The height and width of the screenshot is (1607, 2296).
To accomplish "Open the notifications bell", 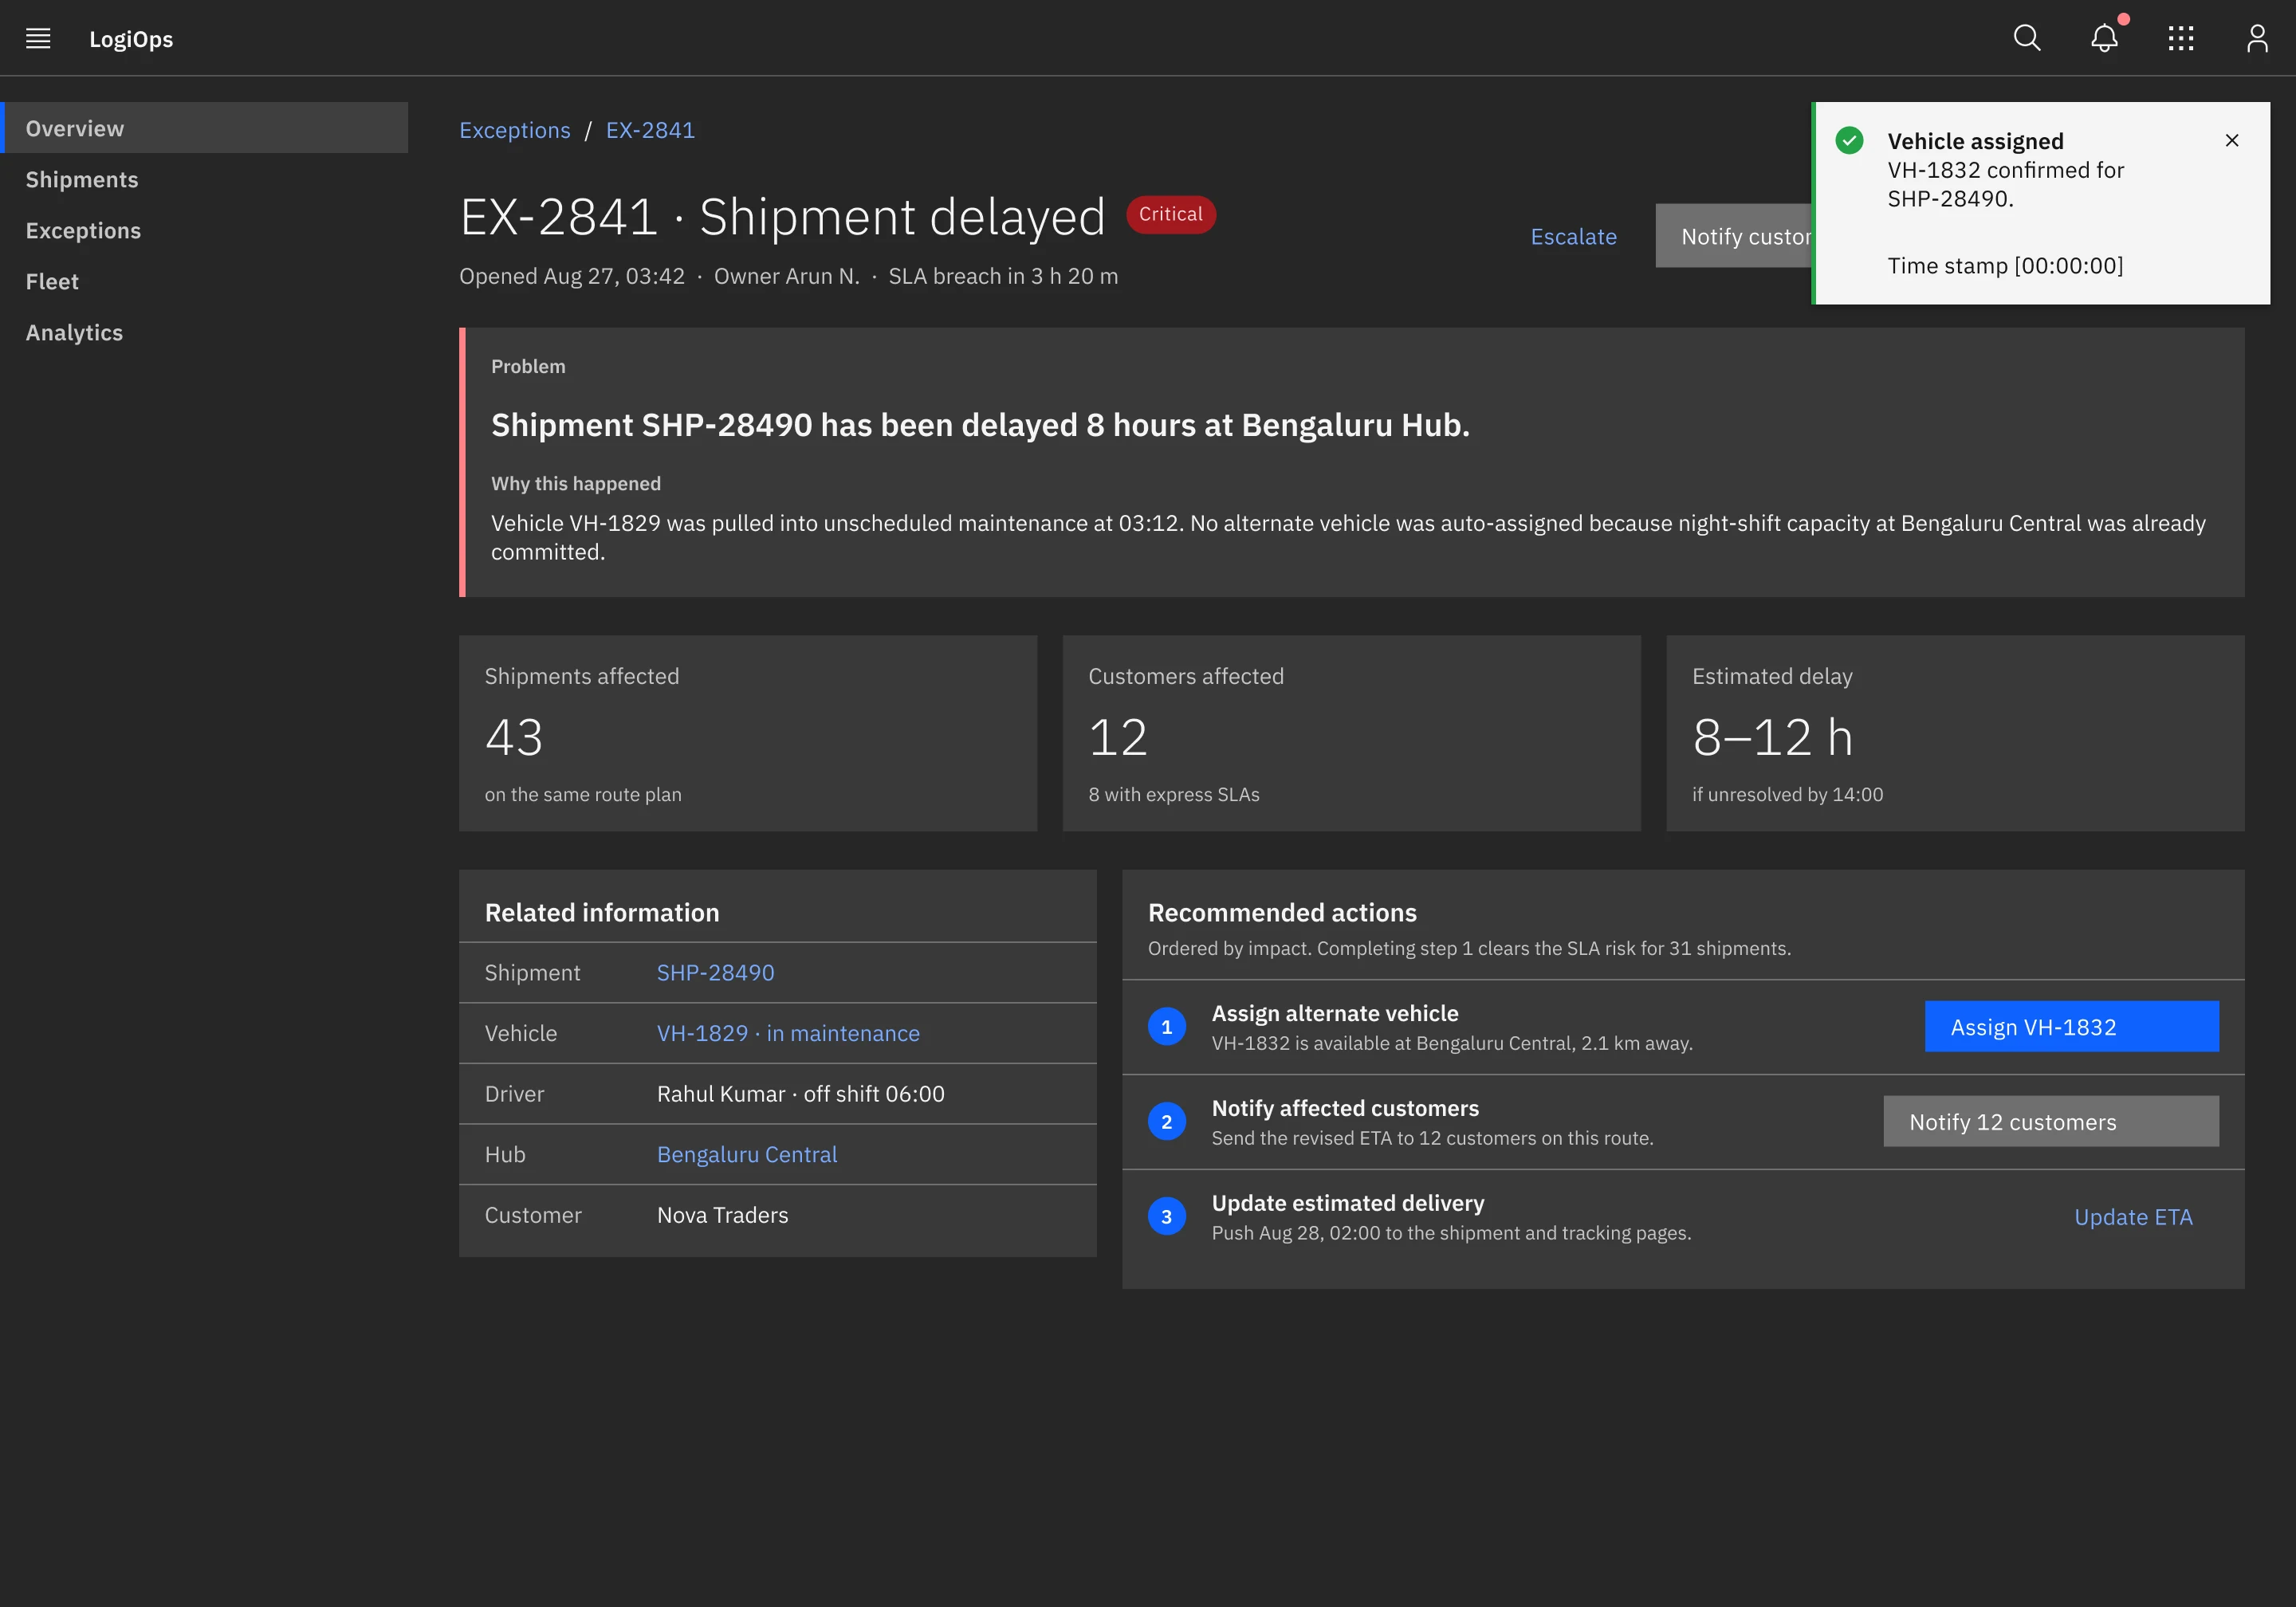I will coord(2104,38).
